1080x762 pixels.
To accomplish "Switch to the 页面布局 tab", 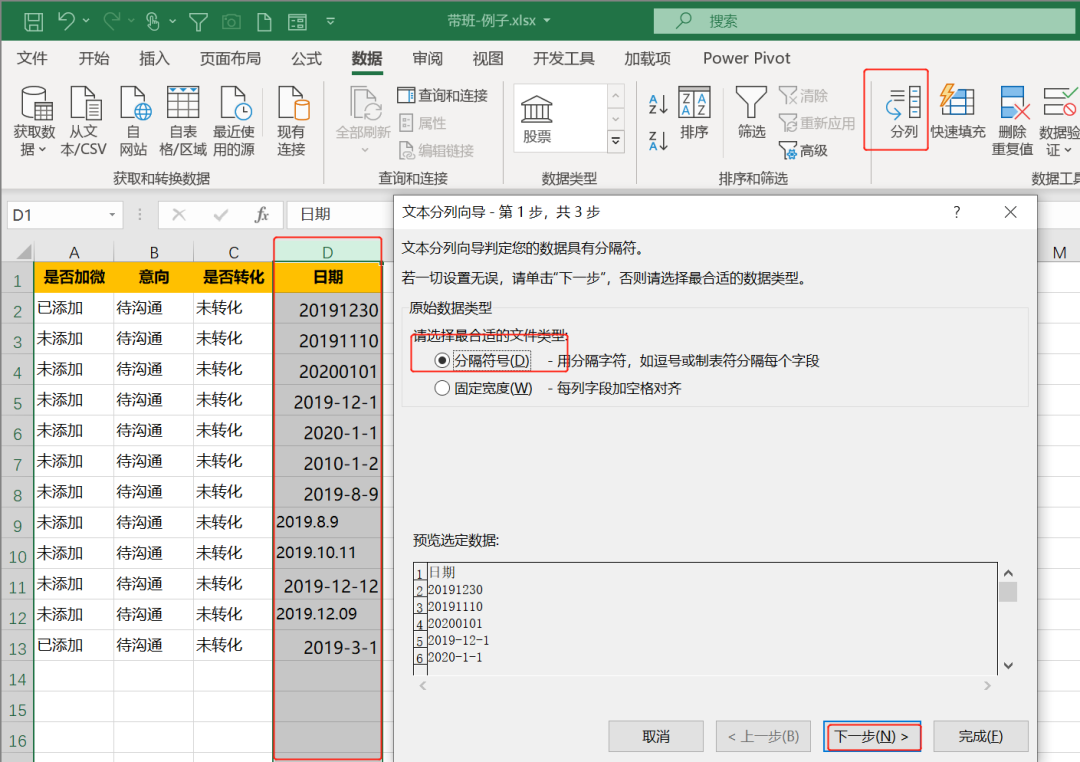I will [230, 58].
